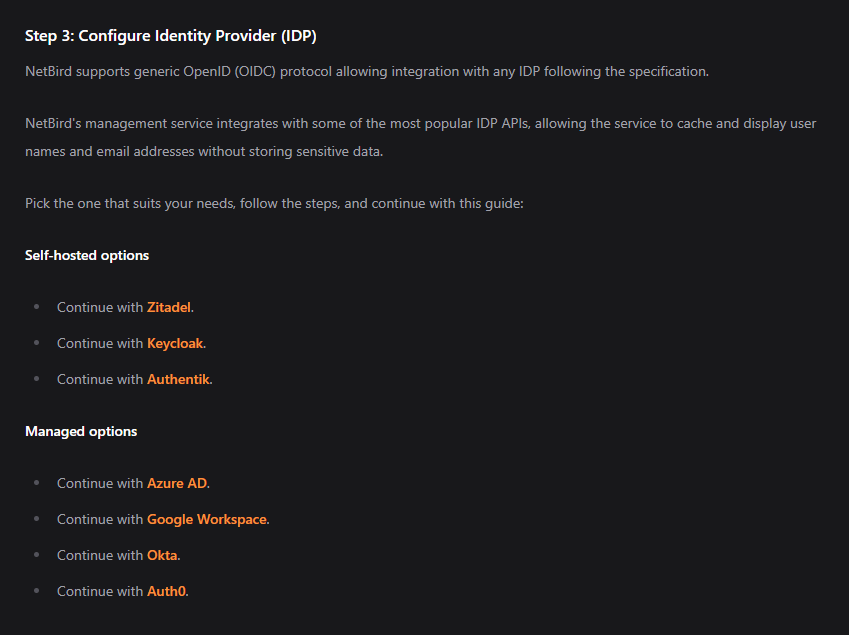Click the paragraph about generic OpenID (OIDC) protocol
Screen dimensions: 849x635
pyautogui.click(x=367, y=72)
